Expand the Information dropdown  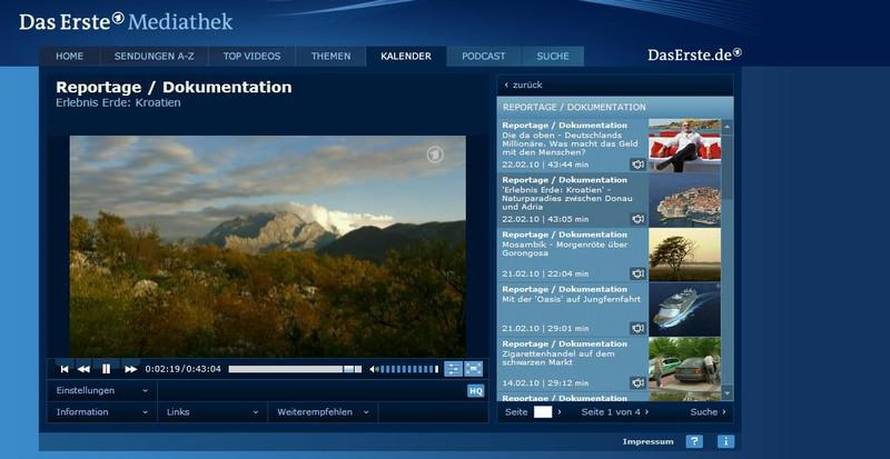[102, 412]
